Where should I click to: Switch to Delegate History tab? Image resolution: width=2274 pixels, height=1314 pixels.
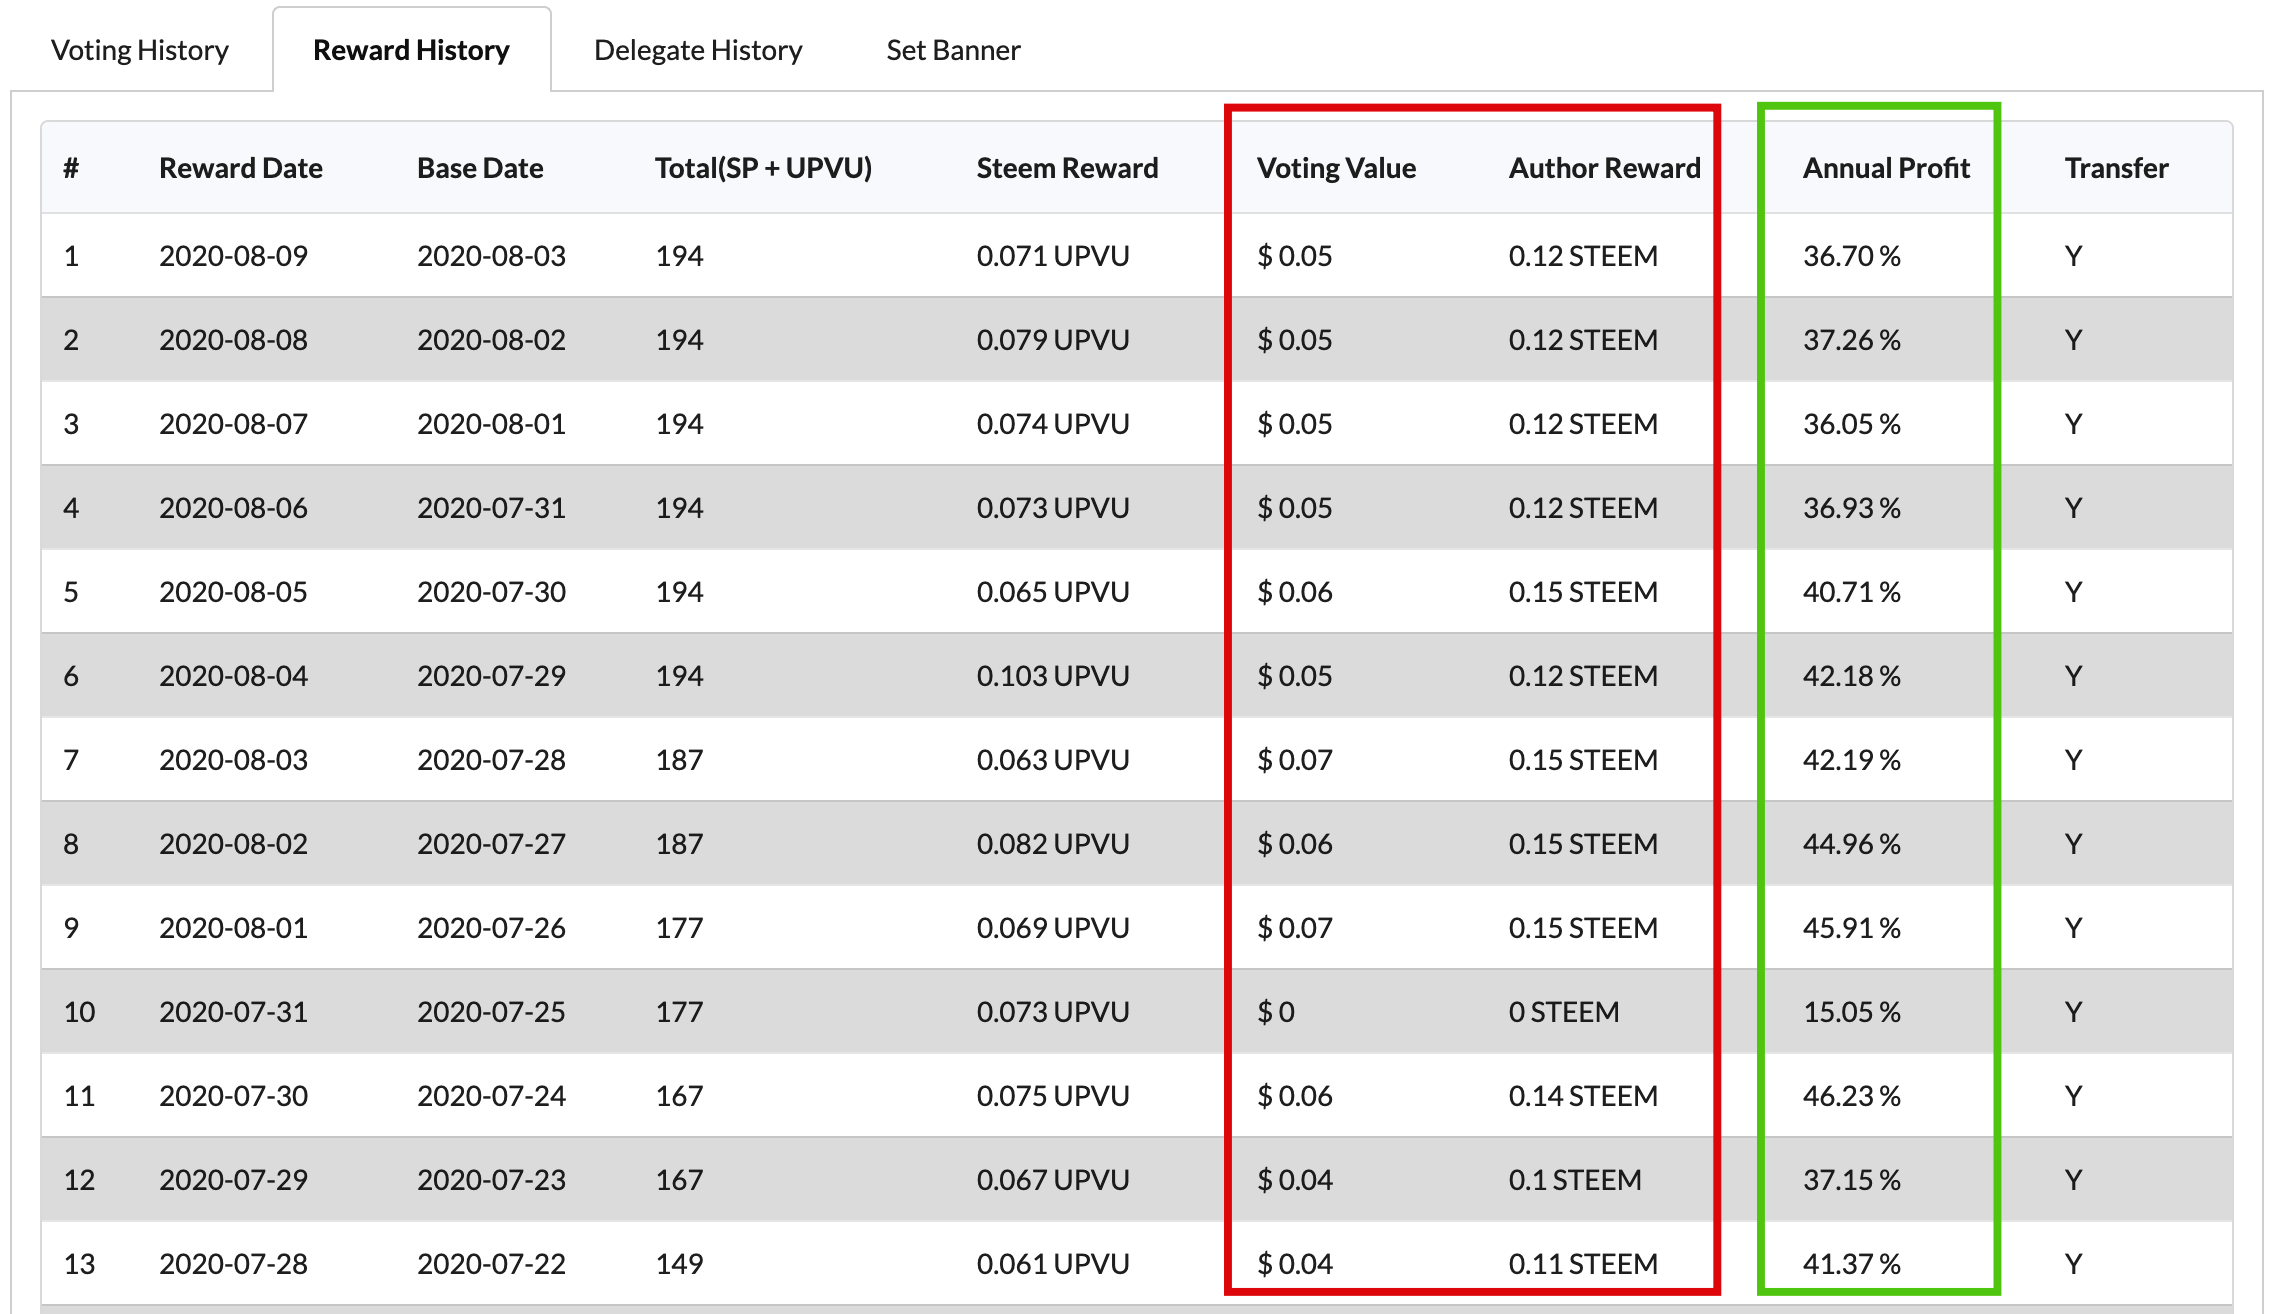pyautogui.click(x=698, y=50)
